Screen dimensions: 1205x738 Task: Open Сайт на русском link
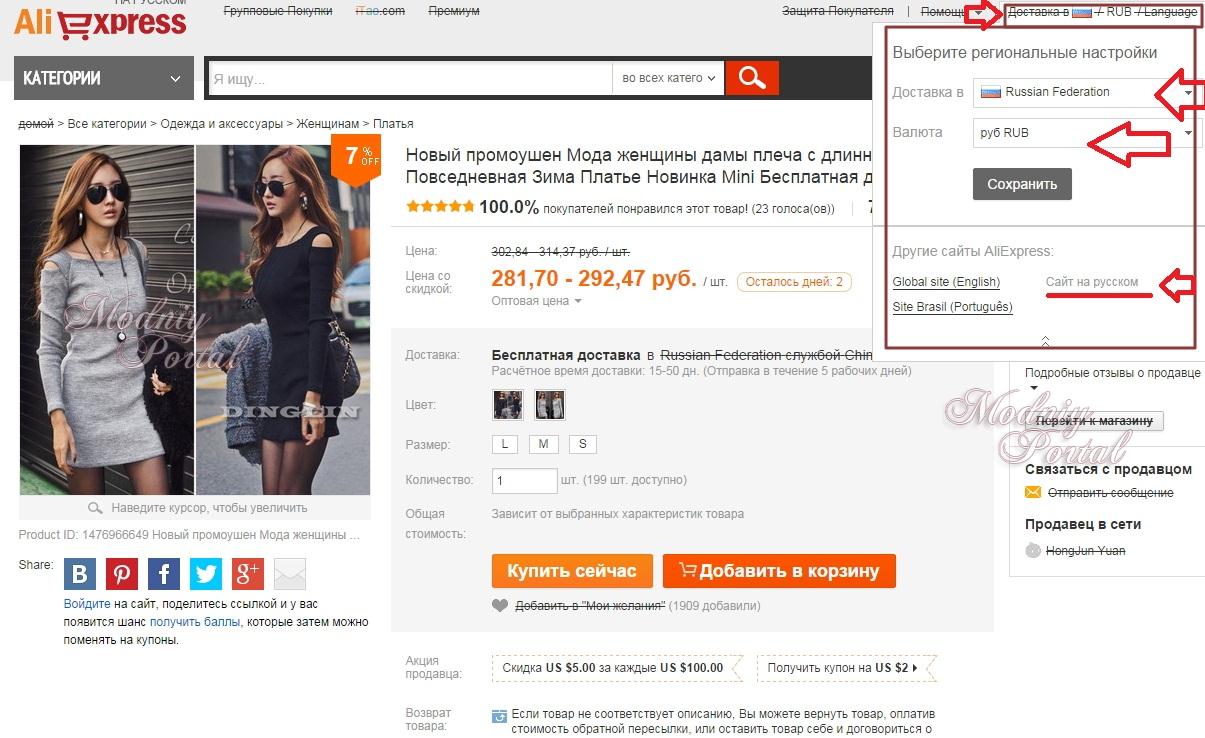pyautogui.click(x=1092, y=283)
